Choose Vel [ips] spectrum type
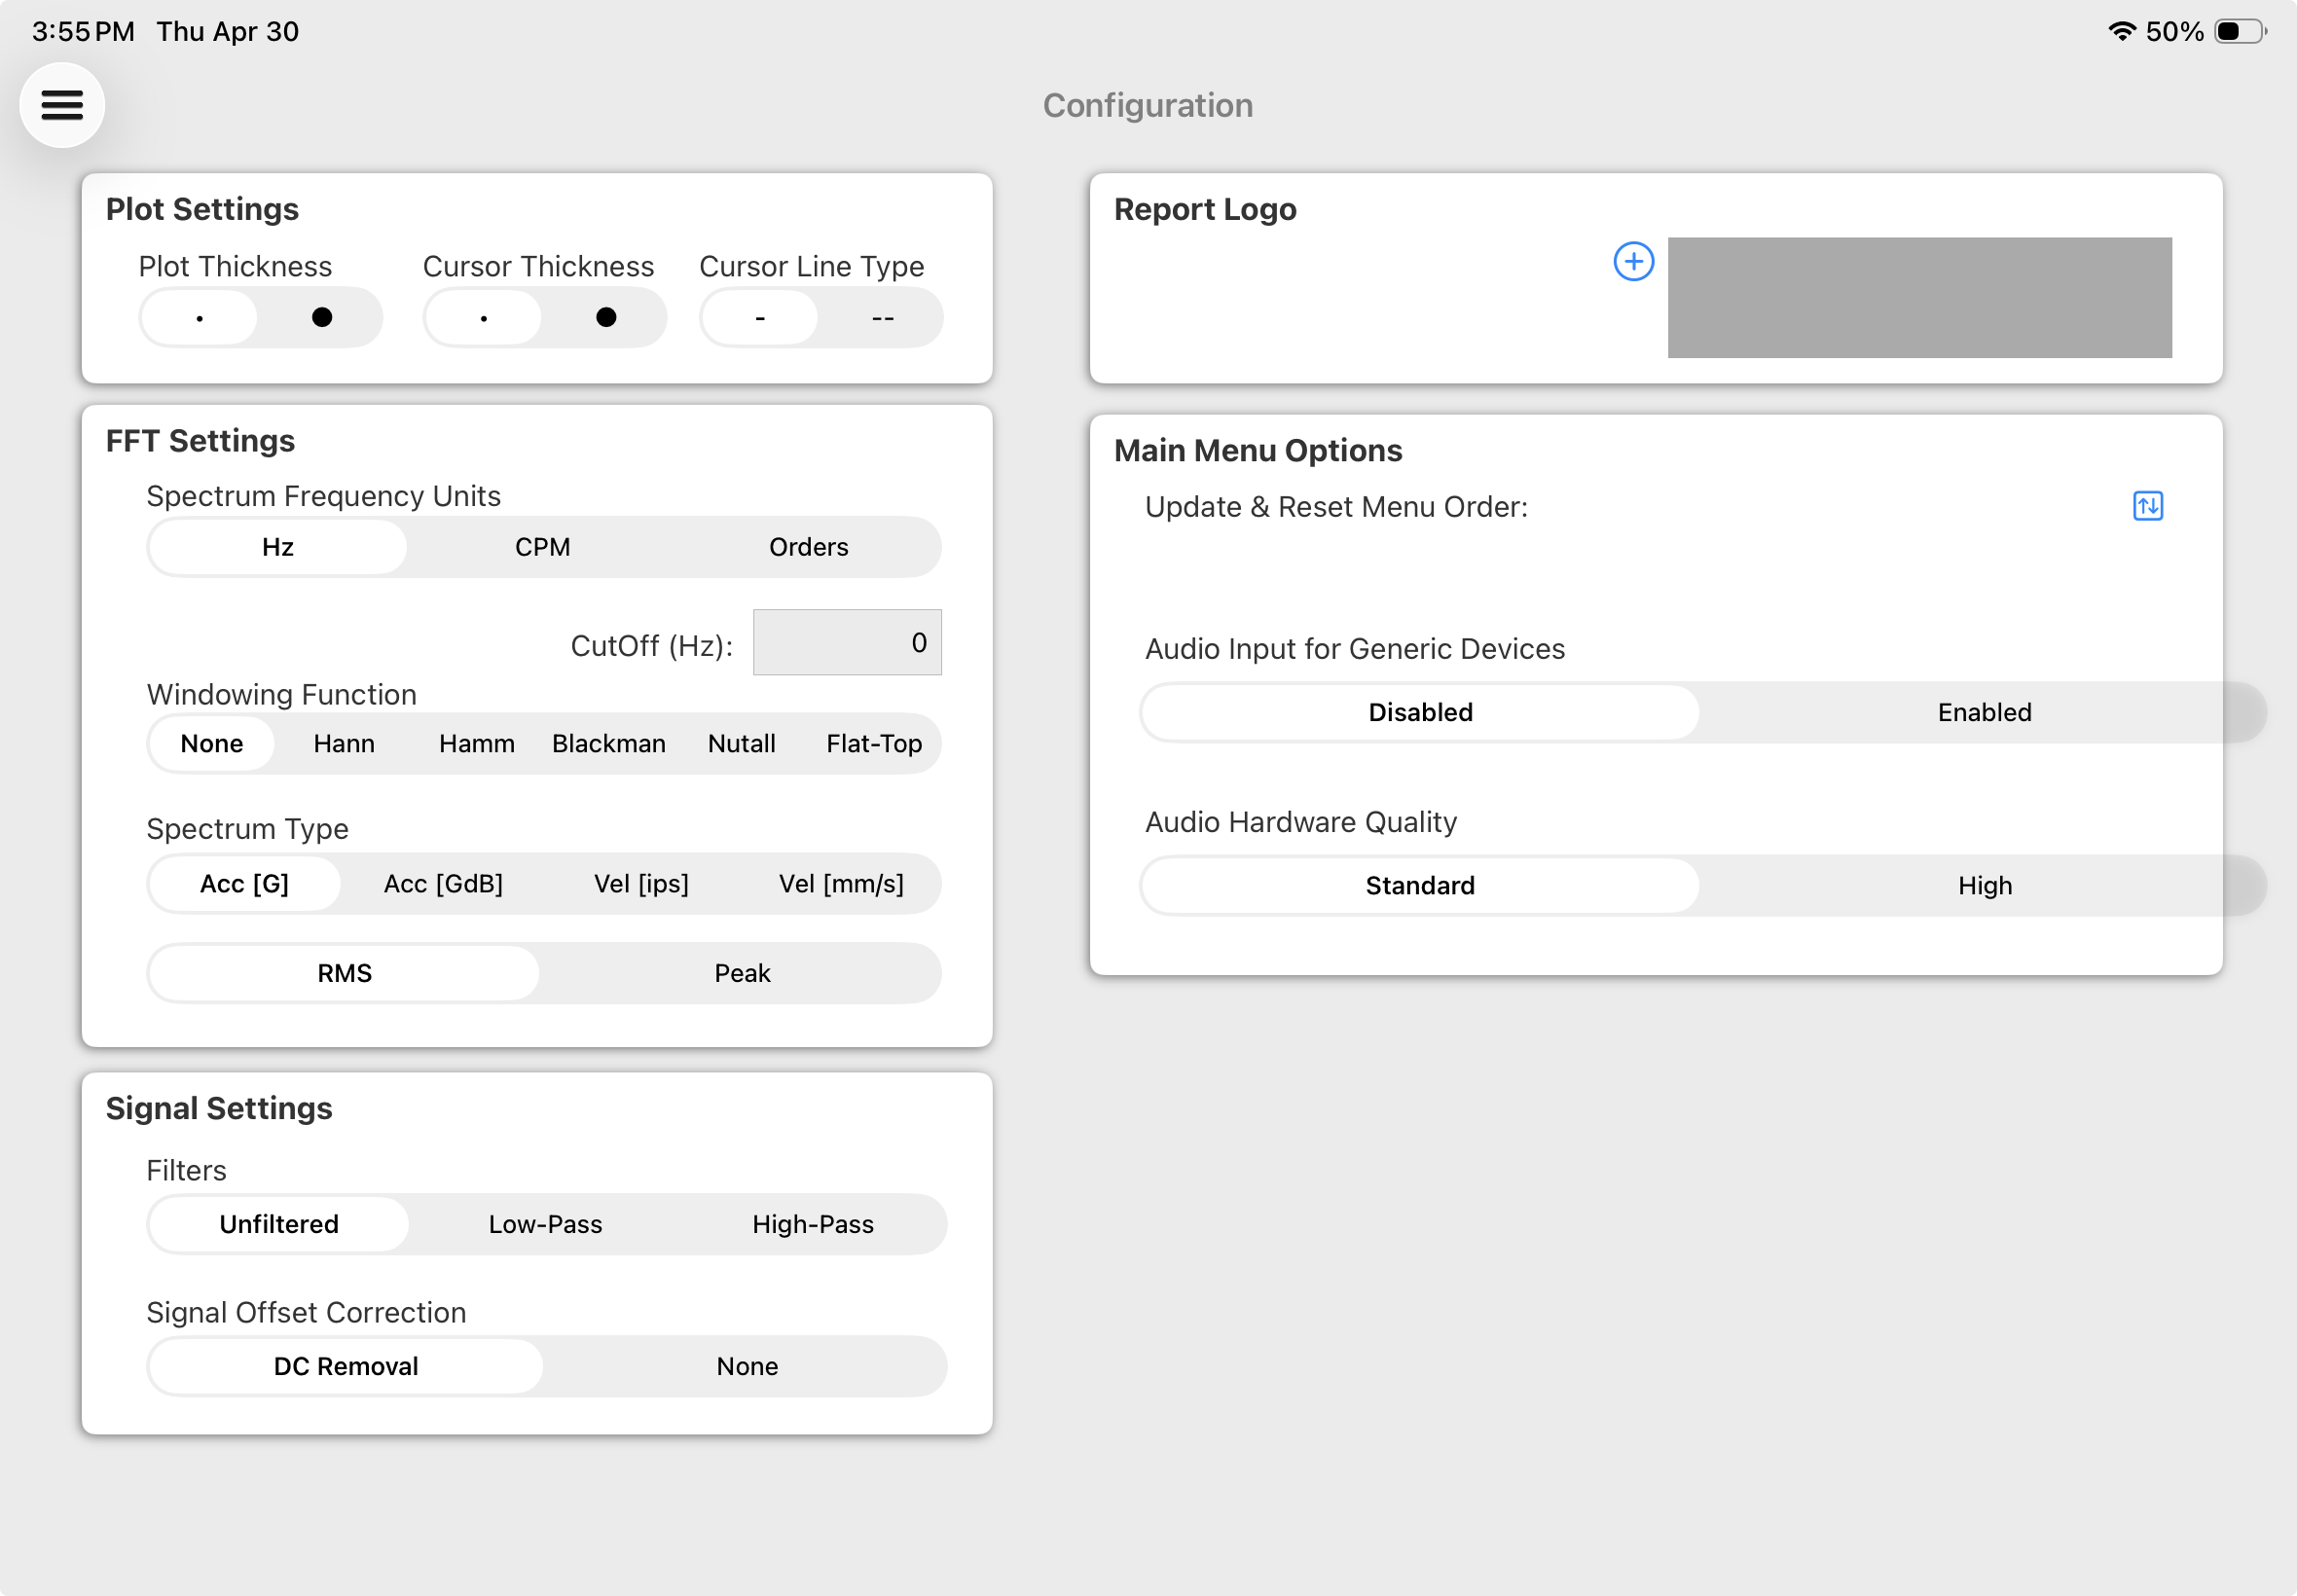The image size is (2297, 1596). tap(641, 884)
